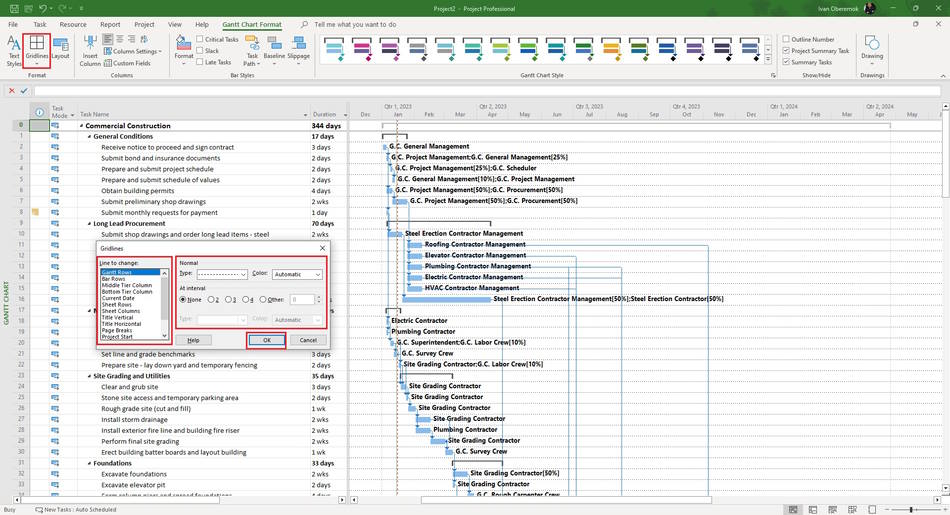Collapse the Long Lead Procurement group

pyautogui.click(x=90, y=224)
